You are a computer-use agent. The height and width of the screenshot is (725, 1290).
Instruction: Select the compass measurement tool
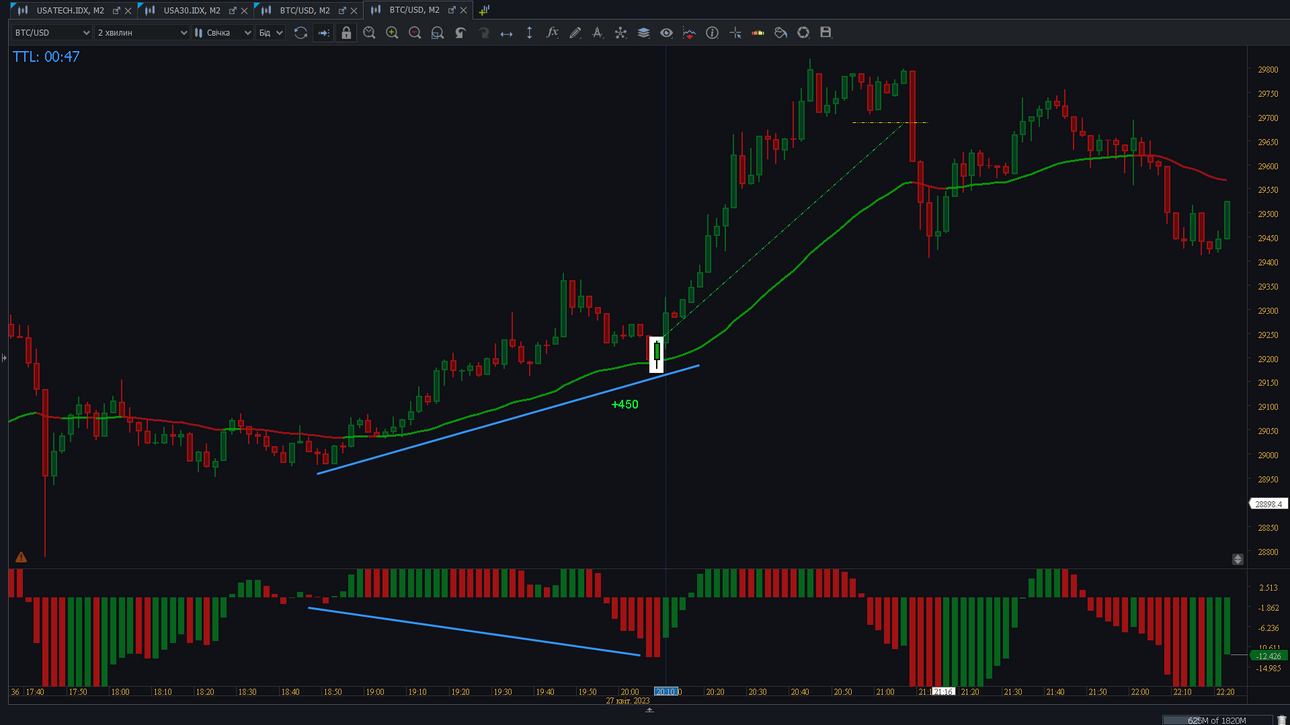[597, 33]
